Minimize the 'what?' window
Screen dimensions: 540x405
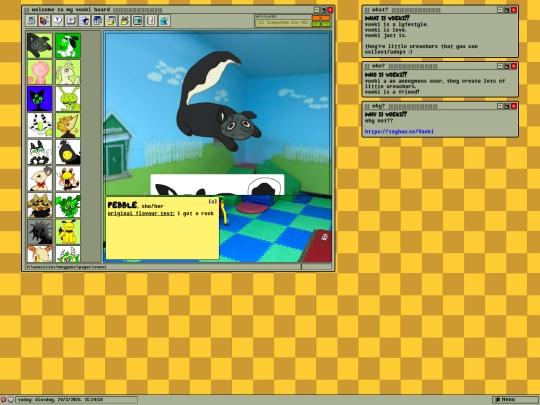click(500, 10)
